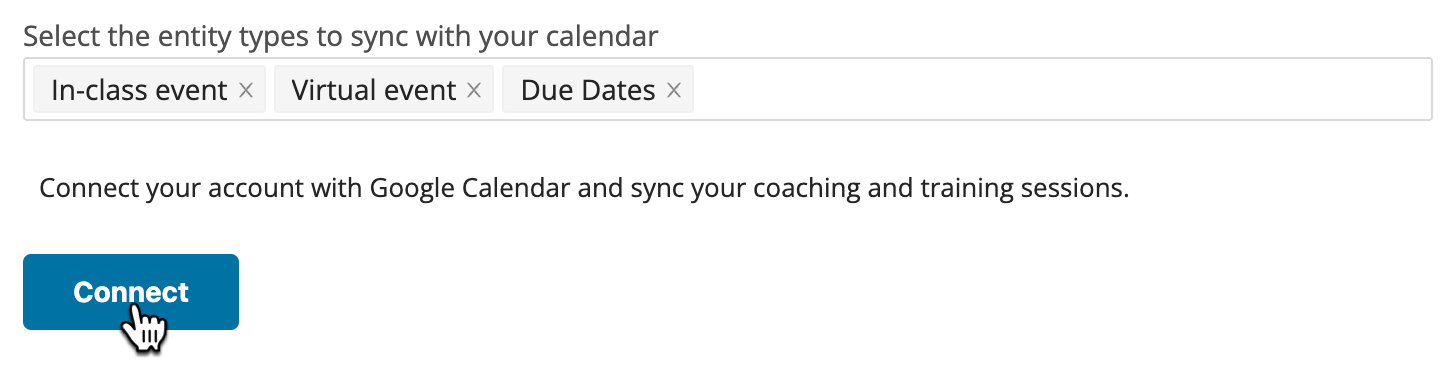Screen dimensions: 1444x378
Task: Click the blue Connect button's white text
Action: 131,292
